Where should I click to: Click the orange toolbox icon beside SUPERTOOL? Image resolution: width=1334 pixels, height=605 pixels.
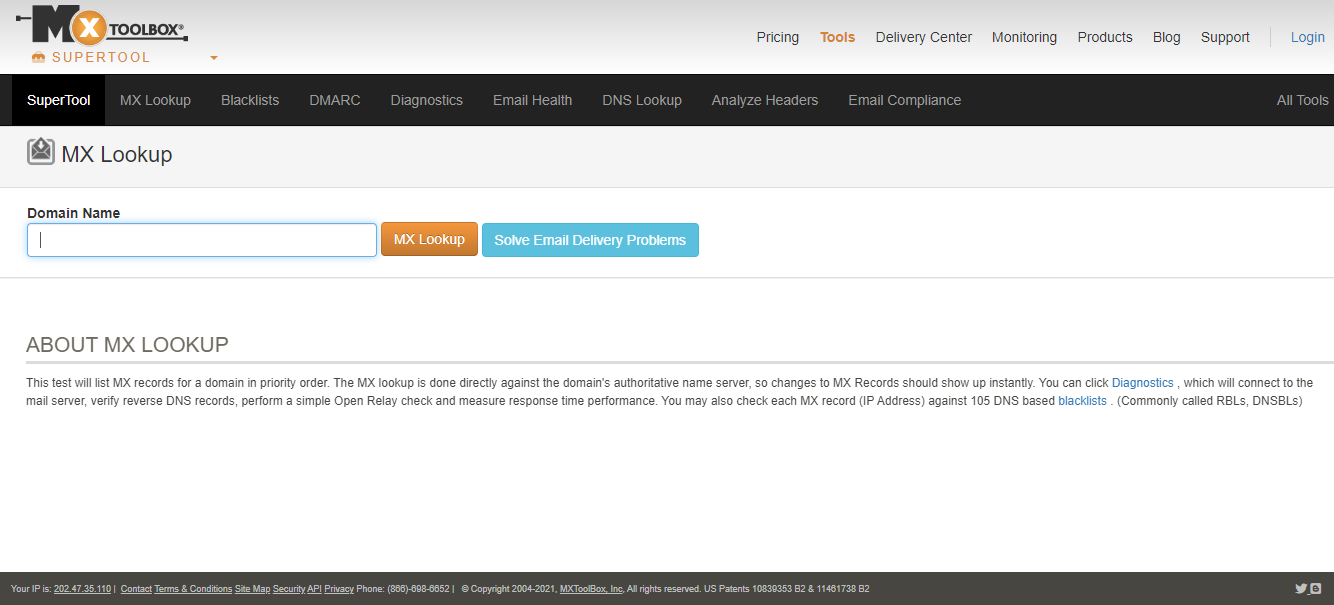(39, 57)
